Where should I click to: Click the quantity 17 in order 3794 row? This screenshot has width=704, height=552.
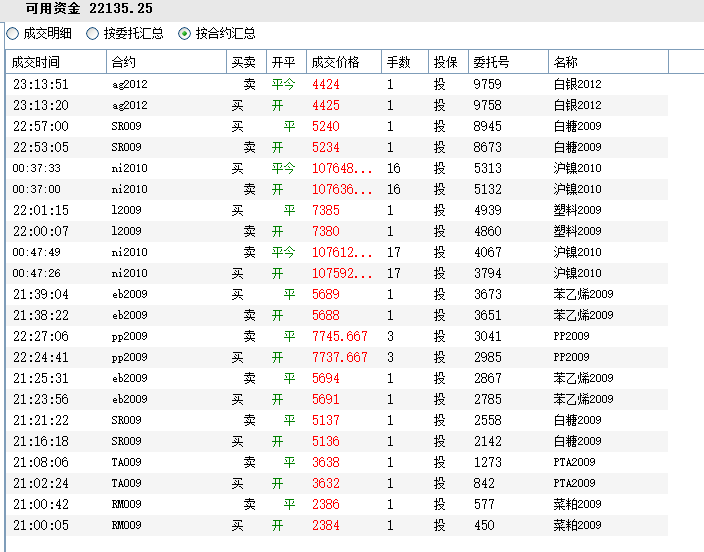394,274
